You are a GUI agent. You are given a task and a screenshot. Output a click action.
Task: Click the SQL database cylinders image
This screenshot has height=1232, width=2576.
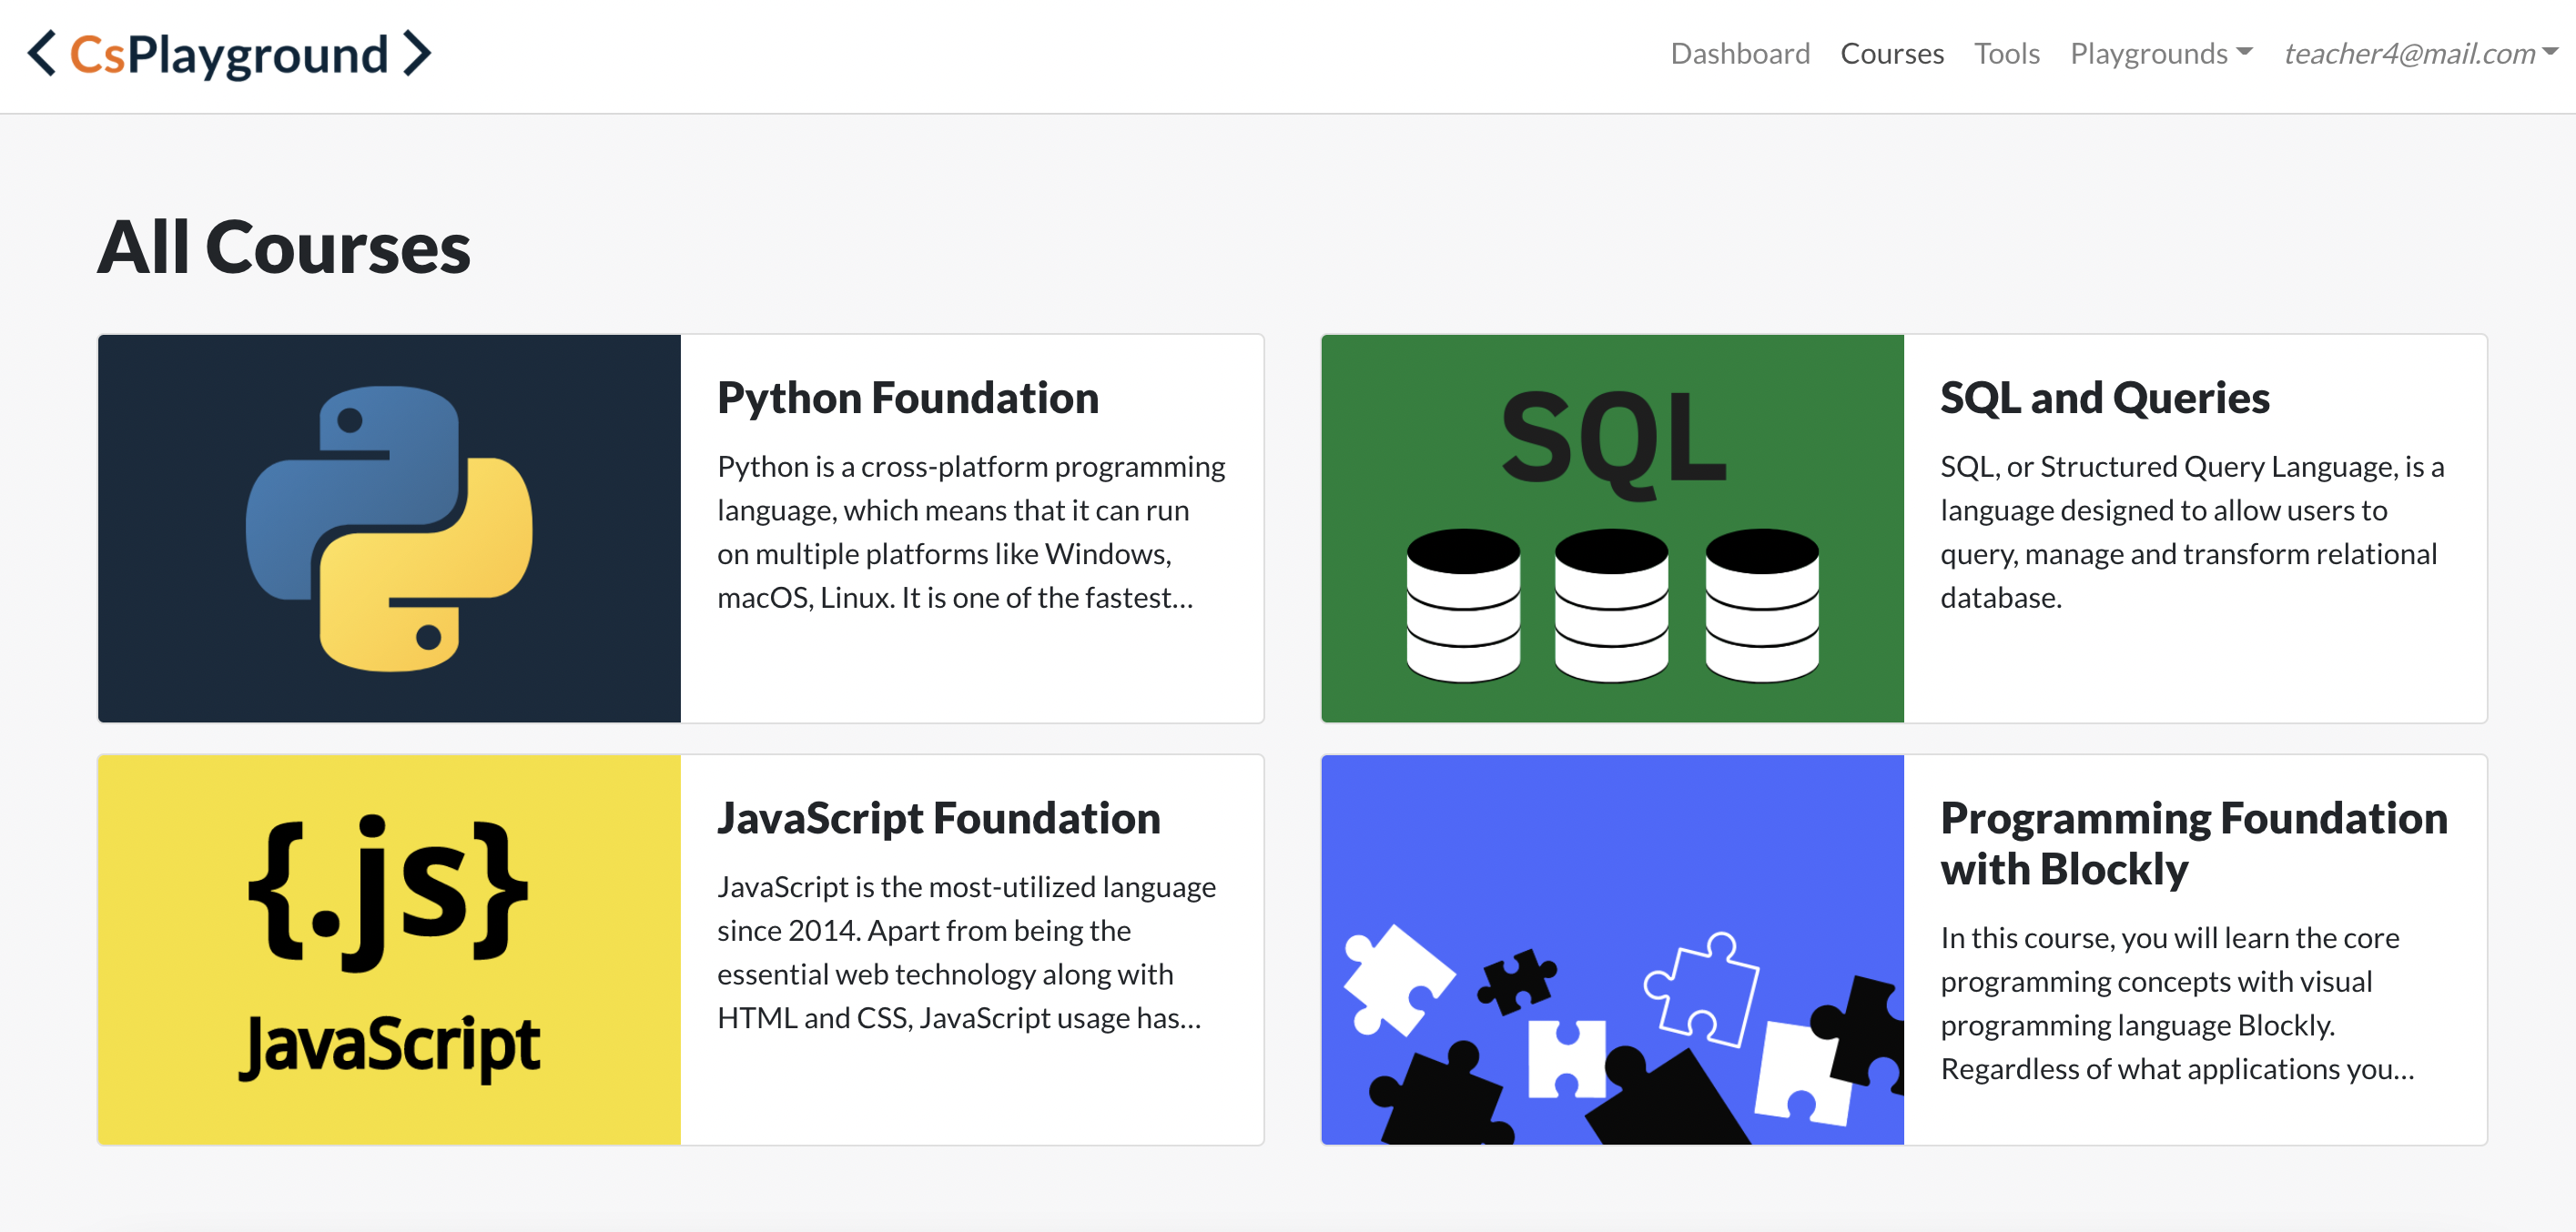[x=1612, y=605]
